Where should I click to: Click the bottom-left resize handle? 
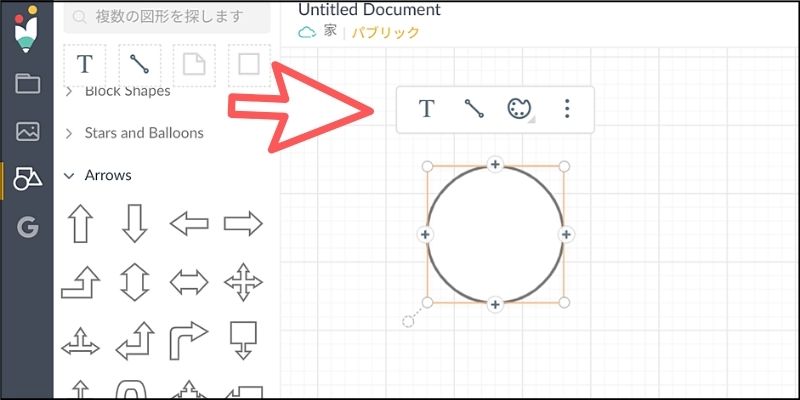(428, 303)
